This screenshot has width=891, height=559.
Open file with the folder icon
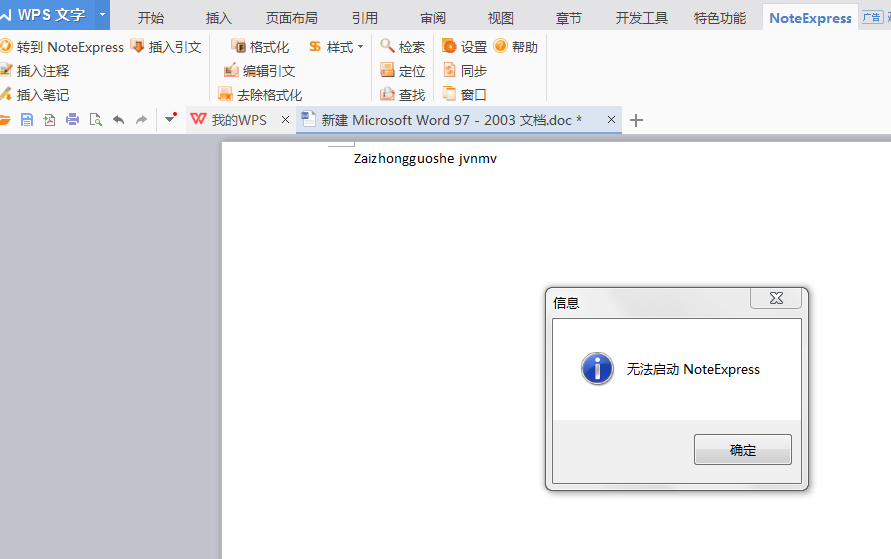(5, 120)
